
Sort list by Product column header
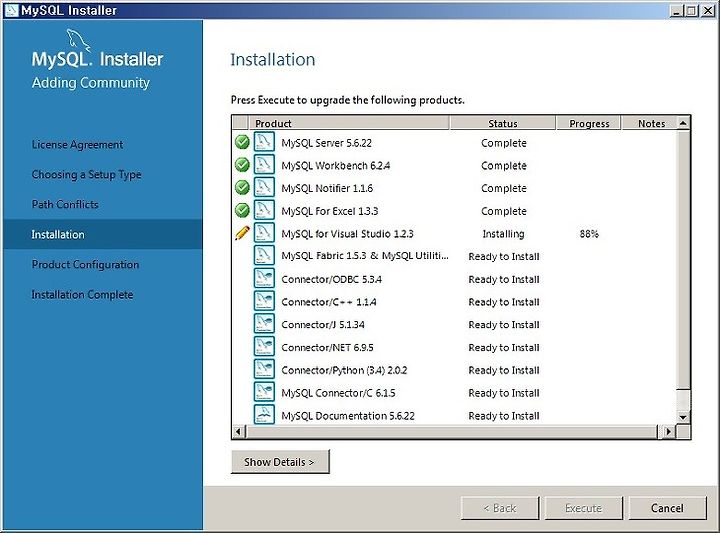(x=349, y=123)
